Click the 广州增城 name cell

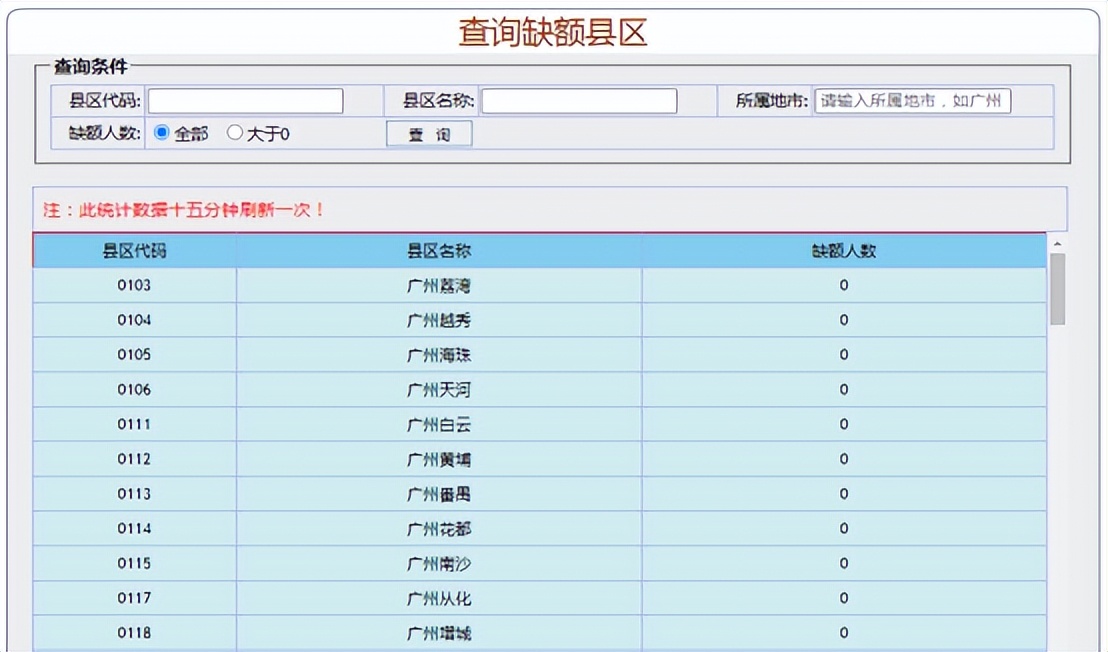pyautogui.click(x=439, y=632)
